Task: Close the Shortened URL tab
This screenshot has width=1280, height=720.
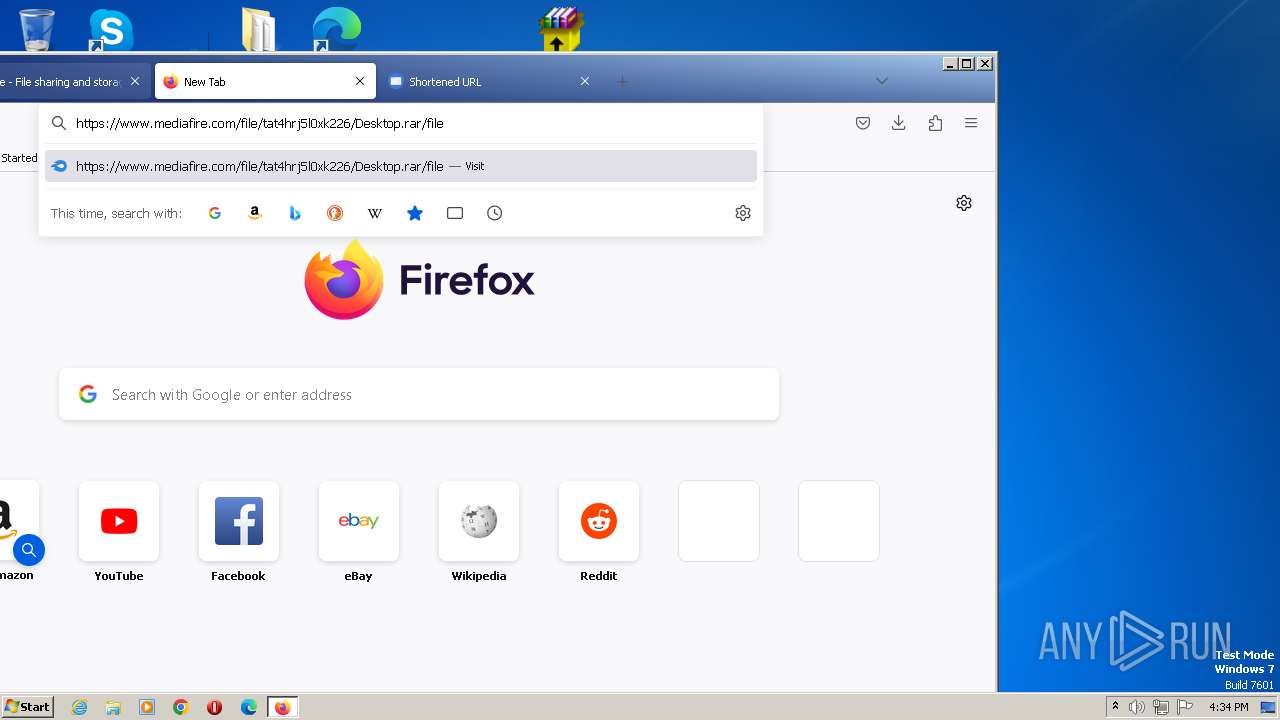Action: (585, 81)
